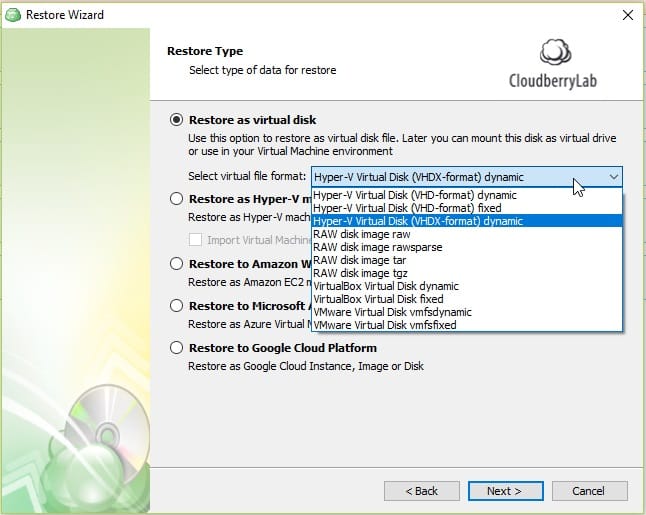
Task: Select the Restore as virtual disk option
Action: coord(176,120)
